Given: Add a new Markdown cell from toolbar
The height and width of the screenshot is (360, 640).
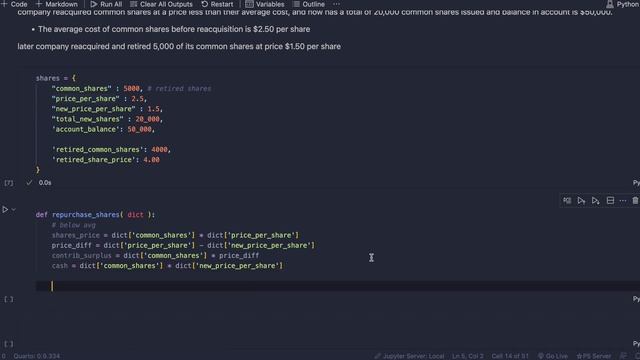Looking at the screenshot, I should [56, 4].
